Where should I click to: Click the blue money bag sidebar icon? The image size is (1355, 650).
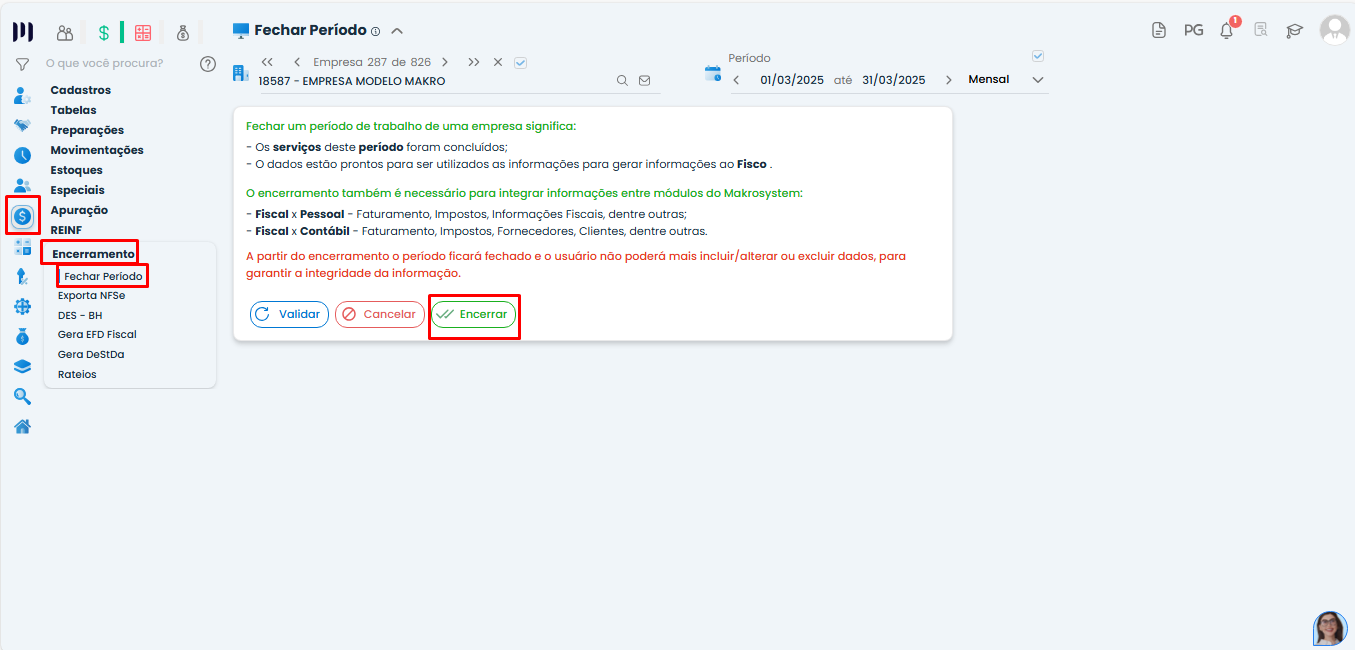pos(22,337)
